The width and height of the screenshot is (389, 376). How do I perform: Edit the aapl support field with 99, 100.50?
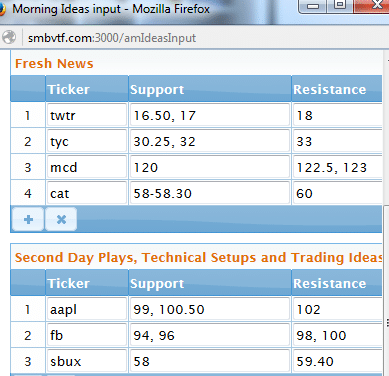tap(210, 309)
